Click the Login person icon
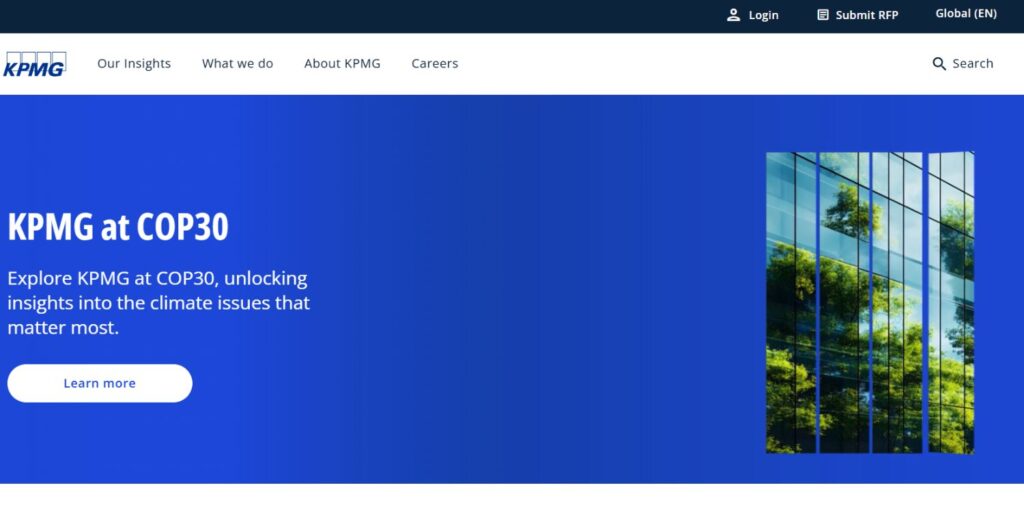This screenshot has width=1024, height=524. pyautogui.click(x=734, y=15)
